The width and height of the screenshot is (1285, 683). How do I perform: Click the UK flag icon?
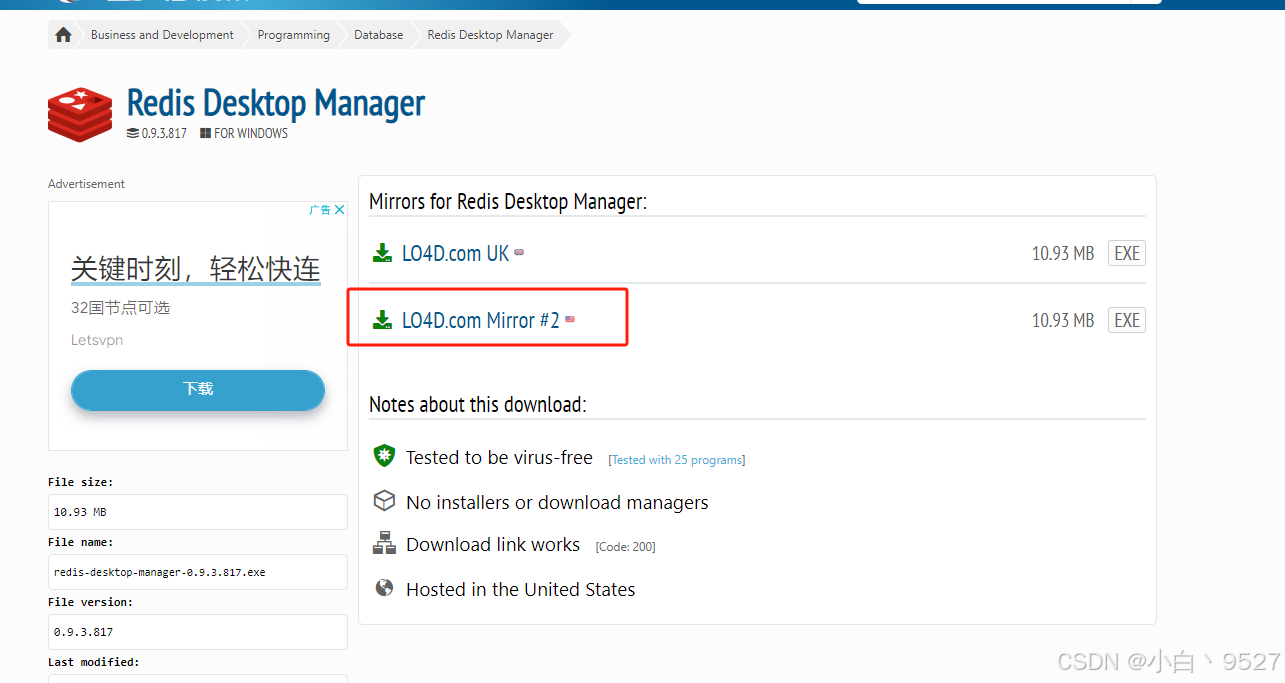click(519, 253)
